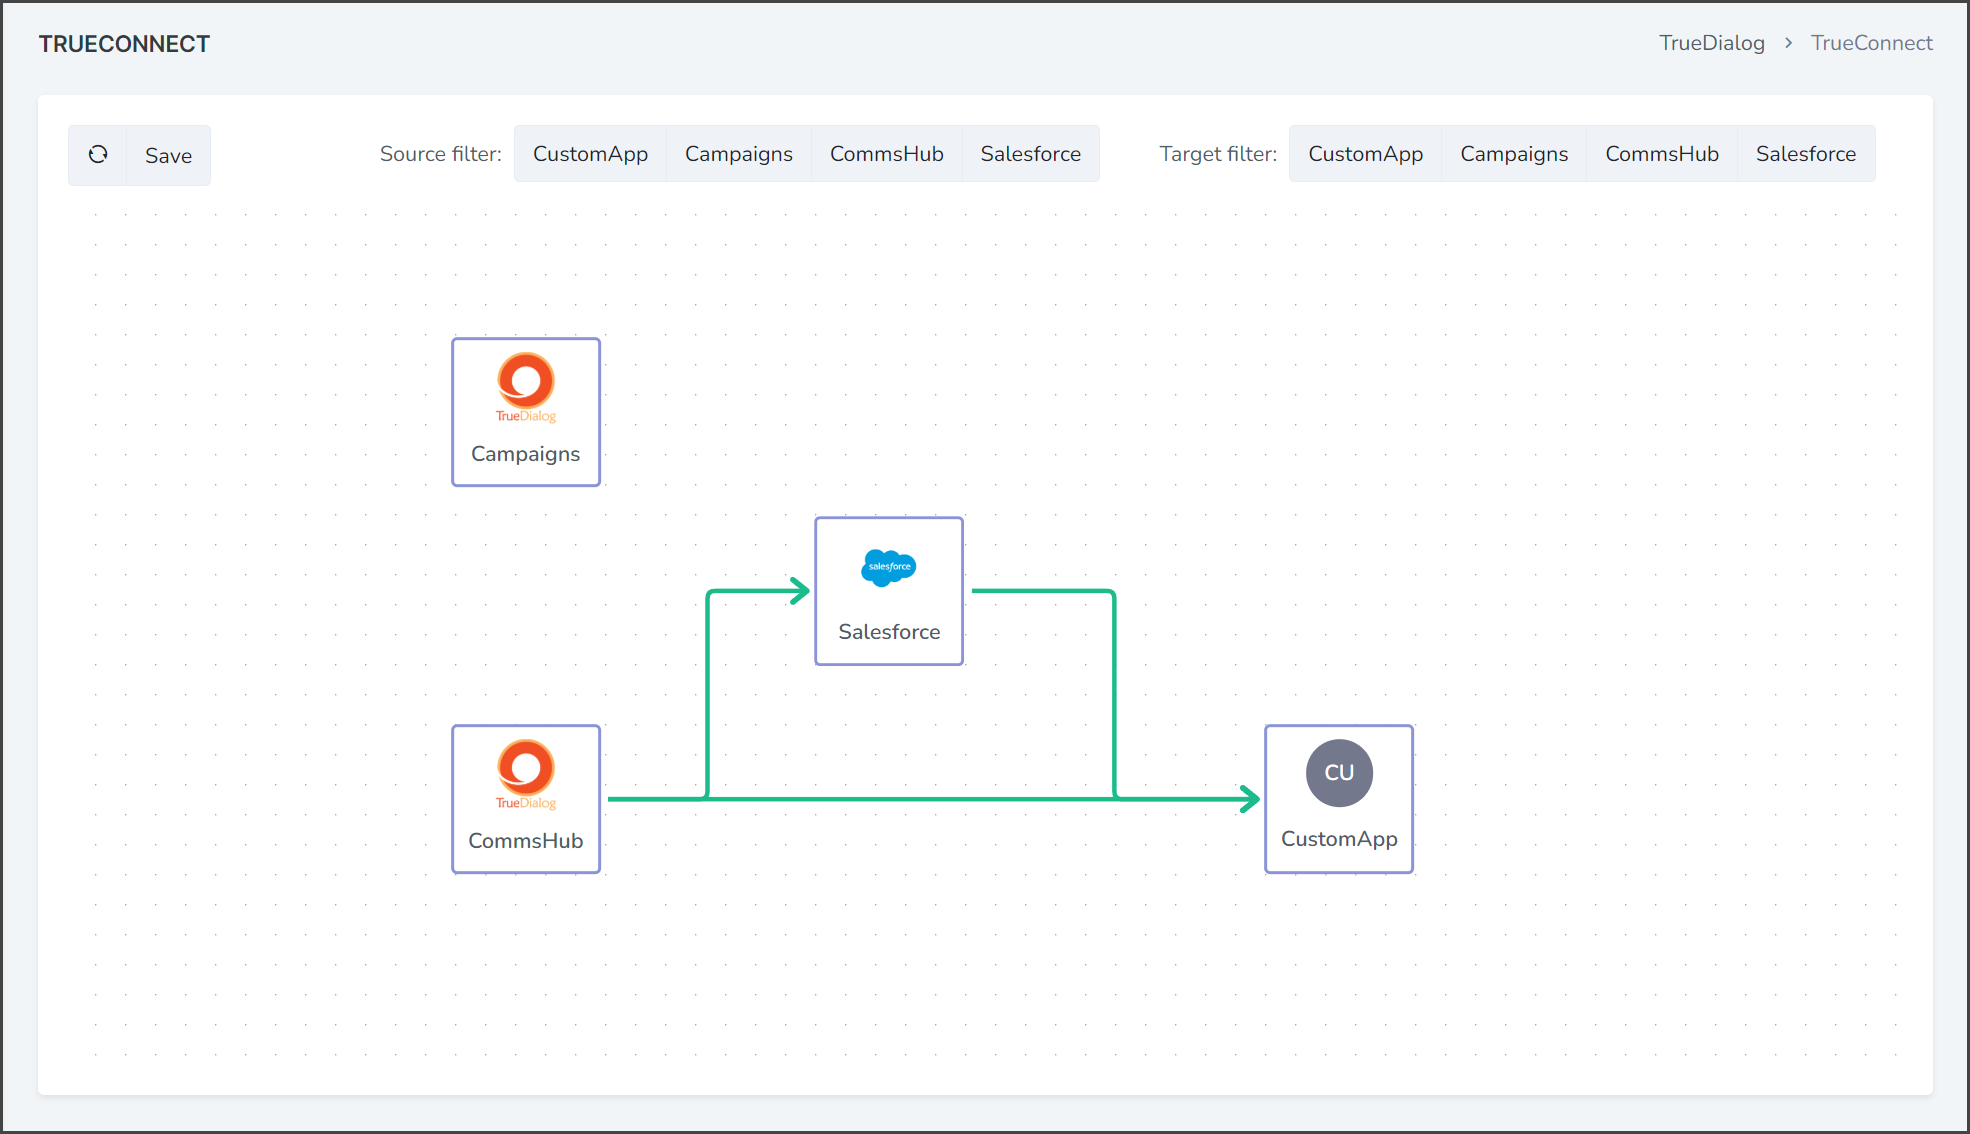
Task: Toggle CommsHub in Source filter
Action: tap(886, 154)
